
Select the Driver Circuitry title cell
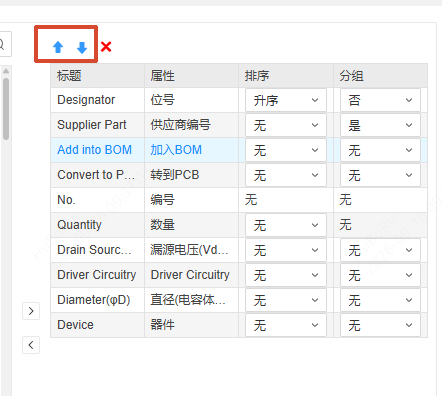point(97,275)
